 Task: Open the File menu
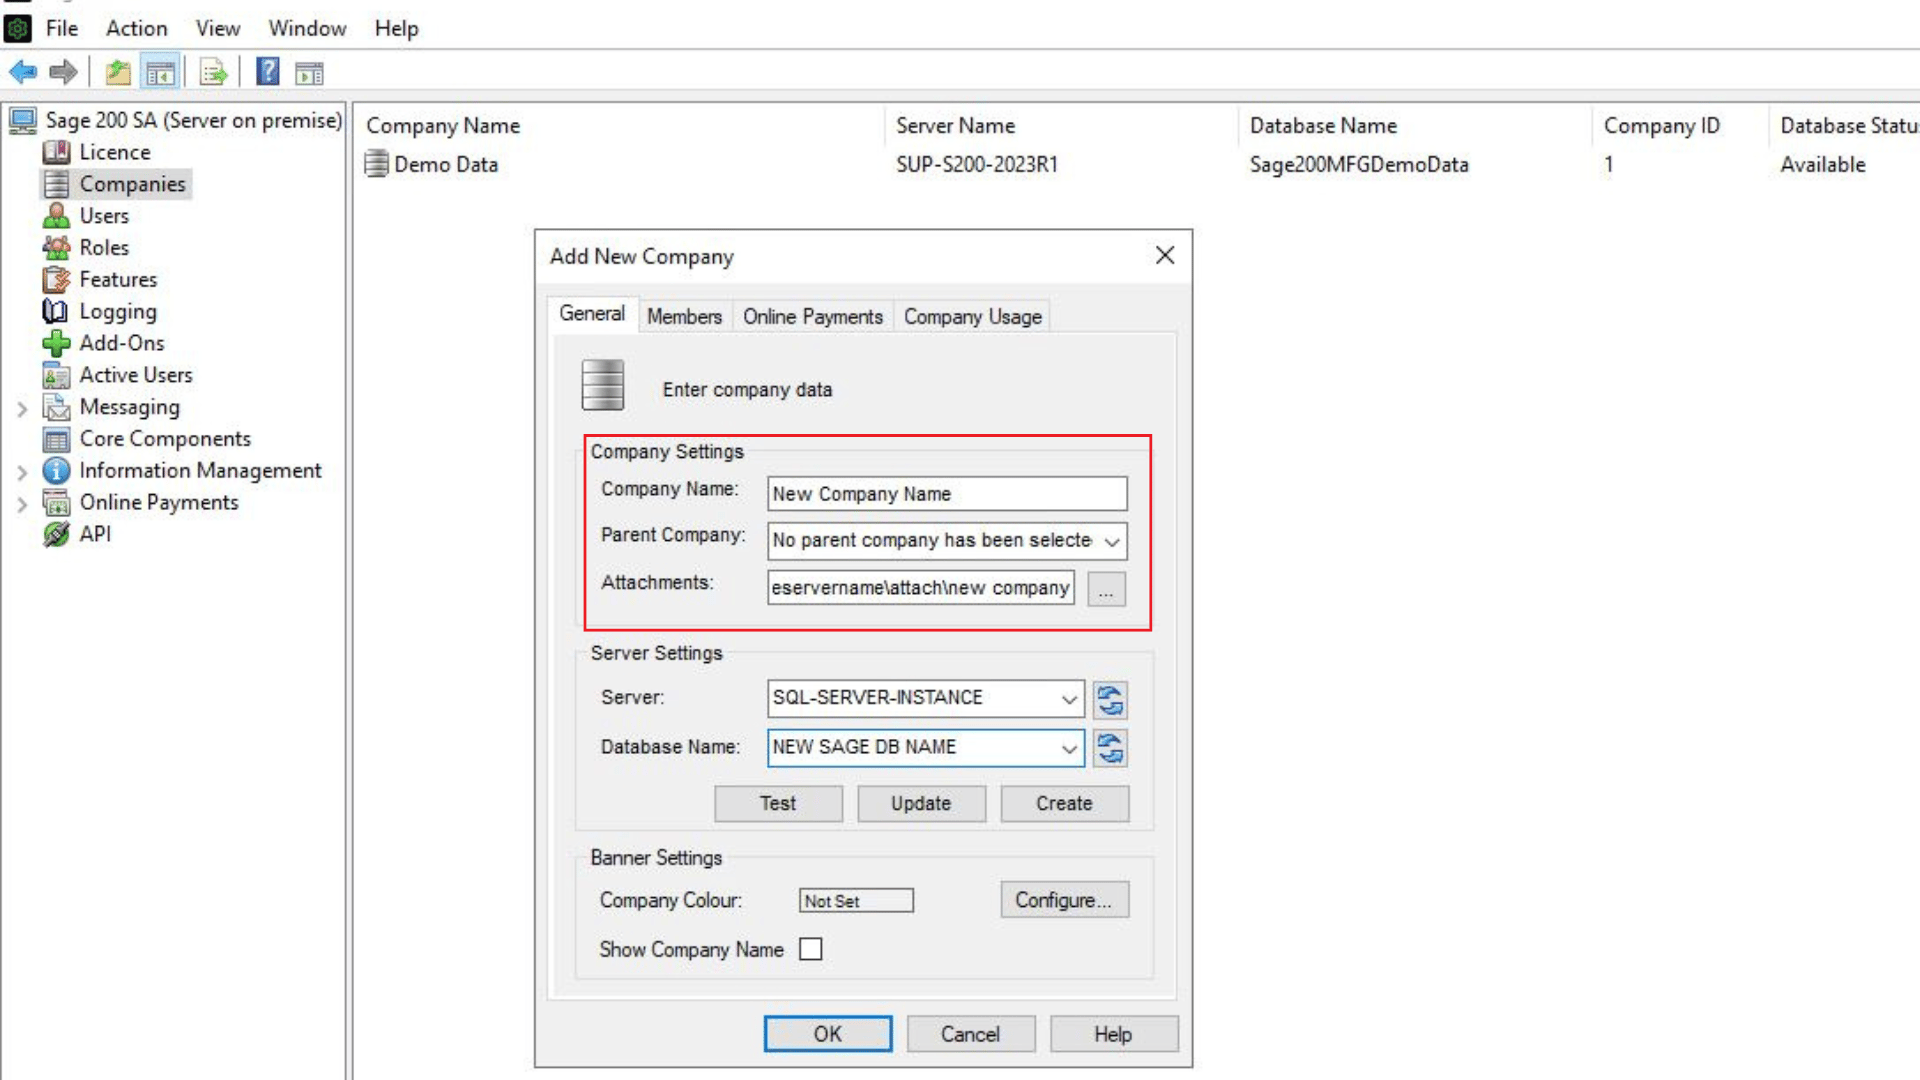[62, 28]
